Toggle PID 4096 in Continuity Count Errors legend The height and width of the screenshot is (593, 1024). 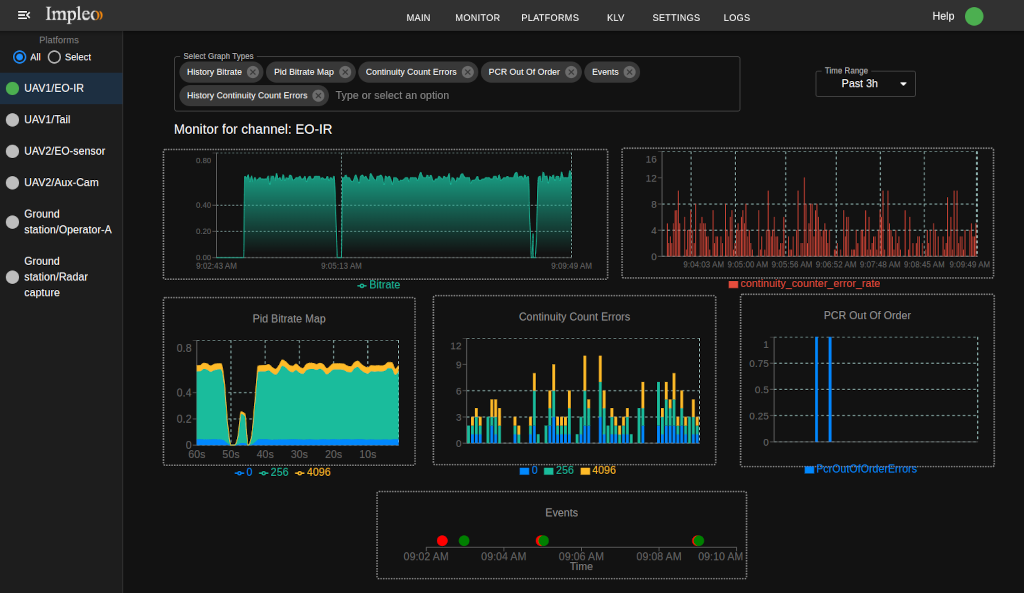click(x=598, y=470)
